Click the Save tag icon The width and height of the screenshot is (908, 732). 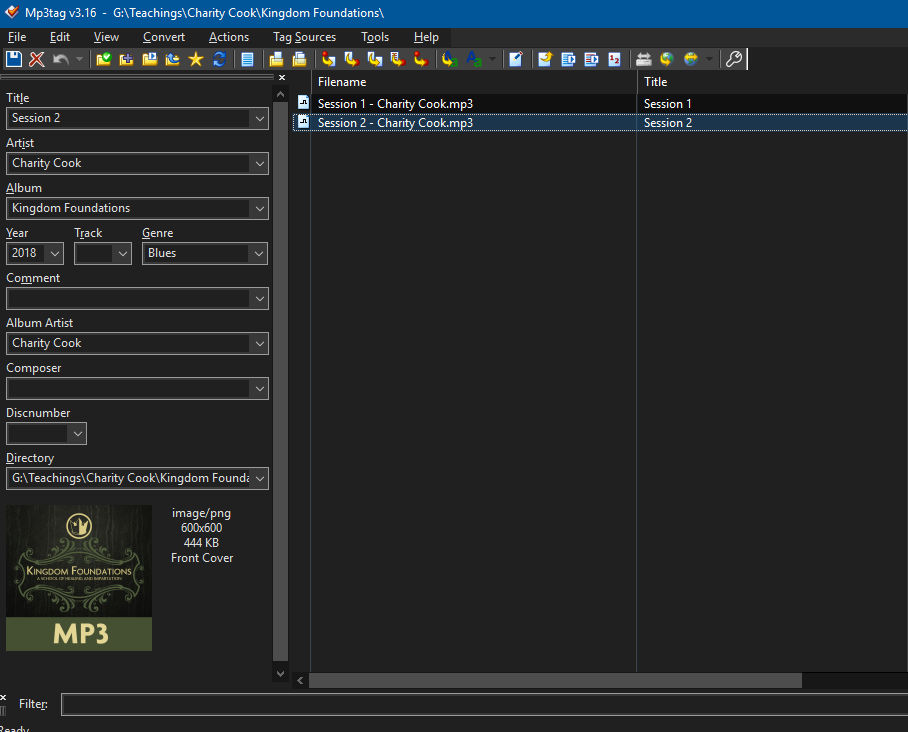(x=14, y=60)
